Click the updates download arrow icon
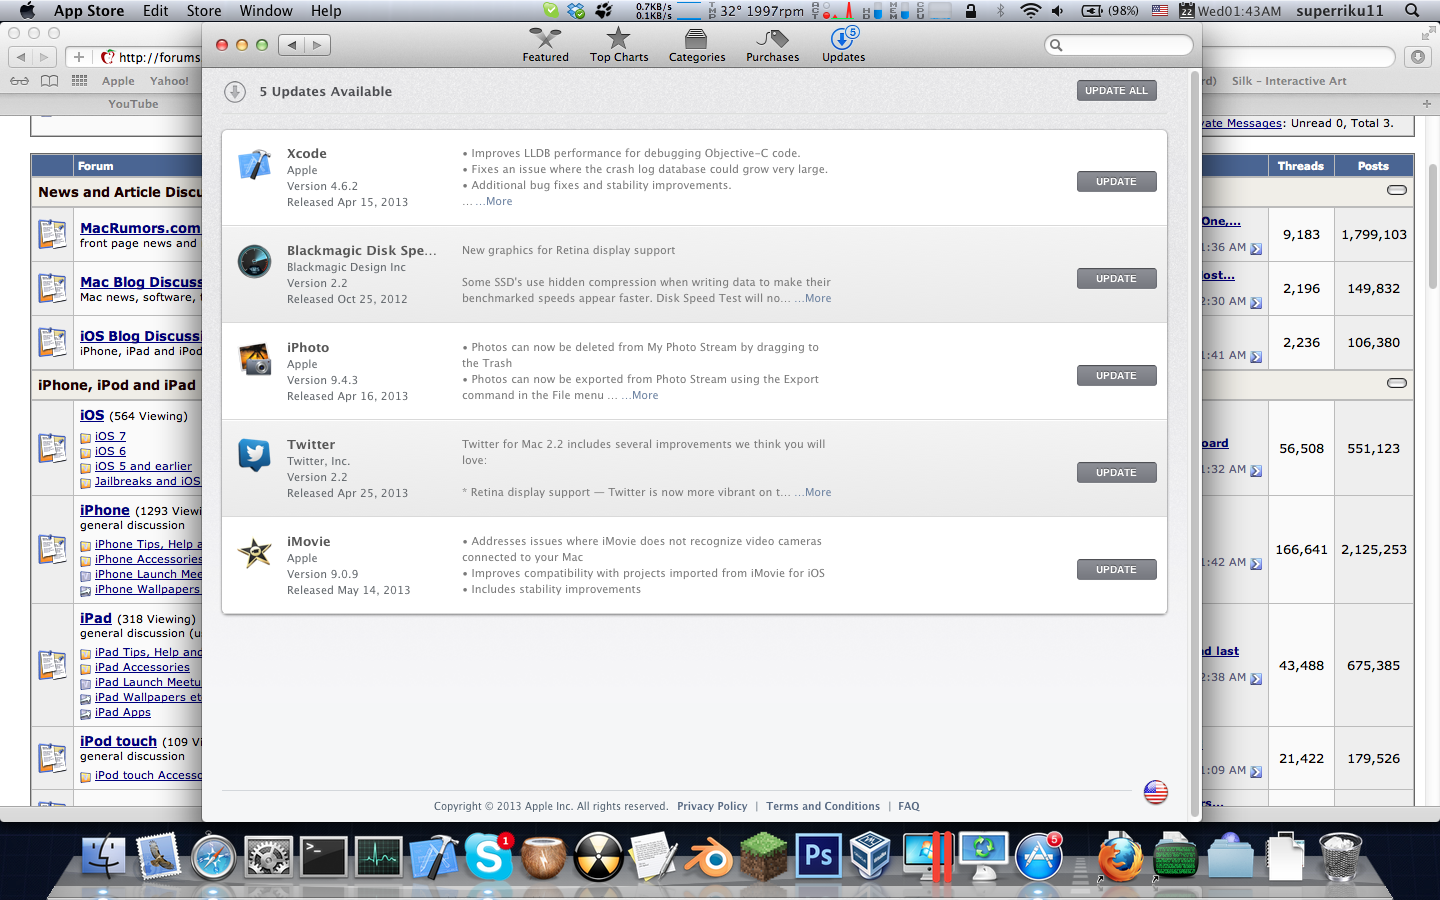 (x=235, y=92)
